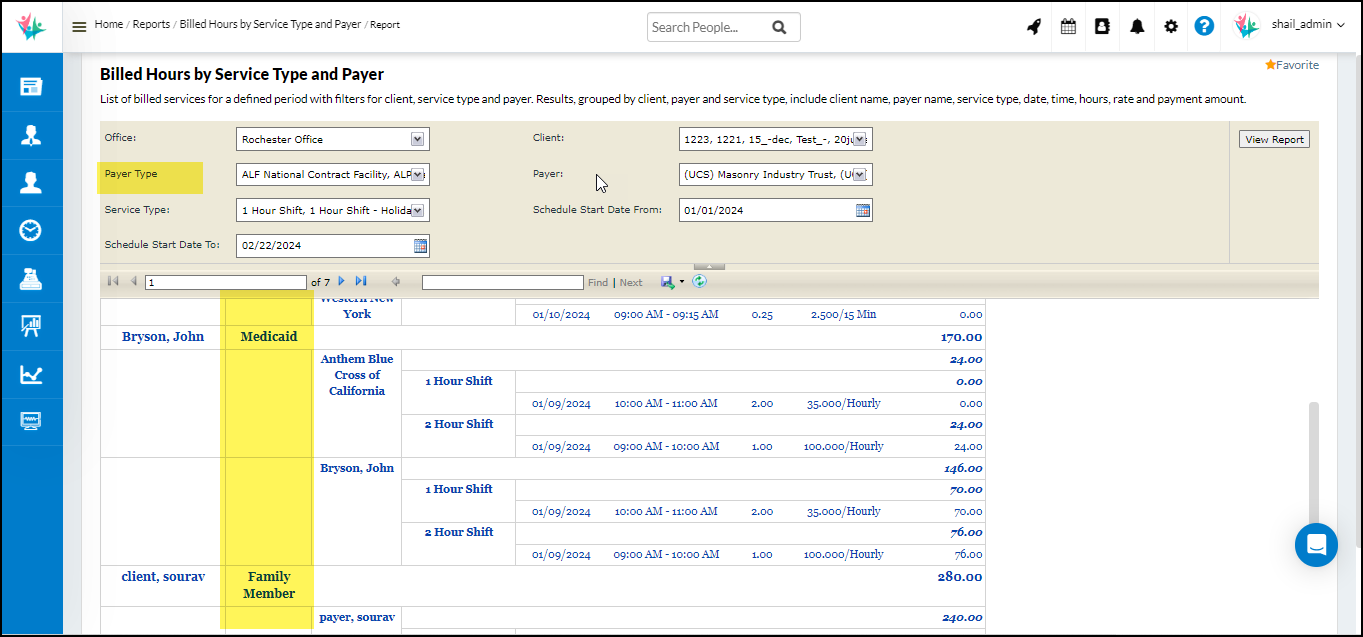Click the Bryson, John client link
1363x637 pixels.
[x=163, y=337]
